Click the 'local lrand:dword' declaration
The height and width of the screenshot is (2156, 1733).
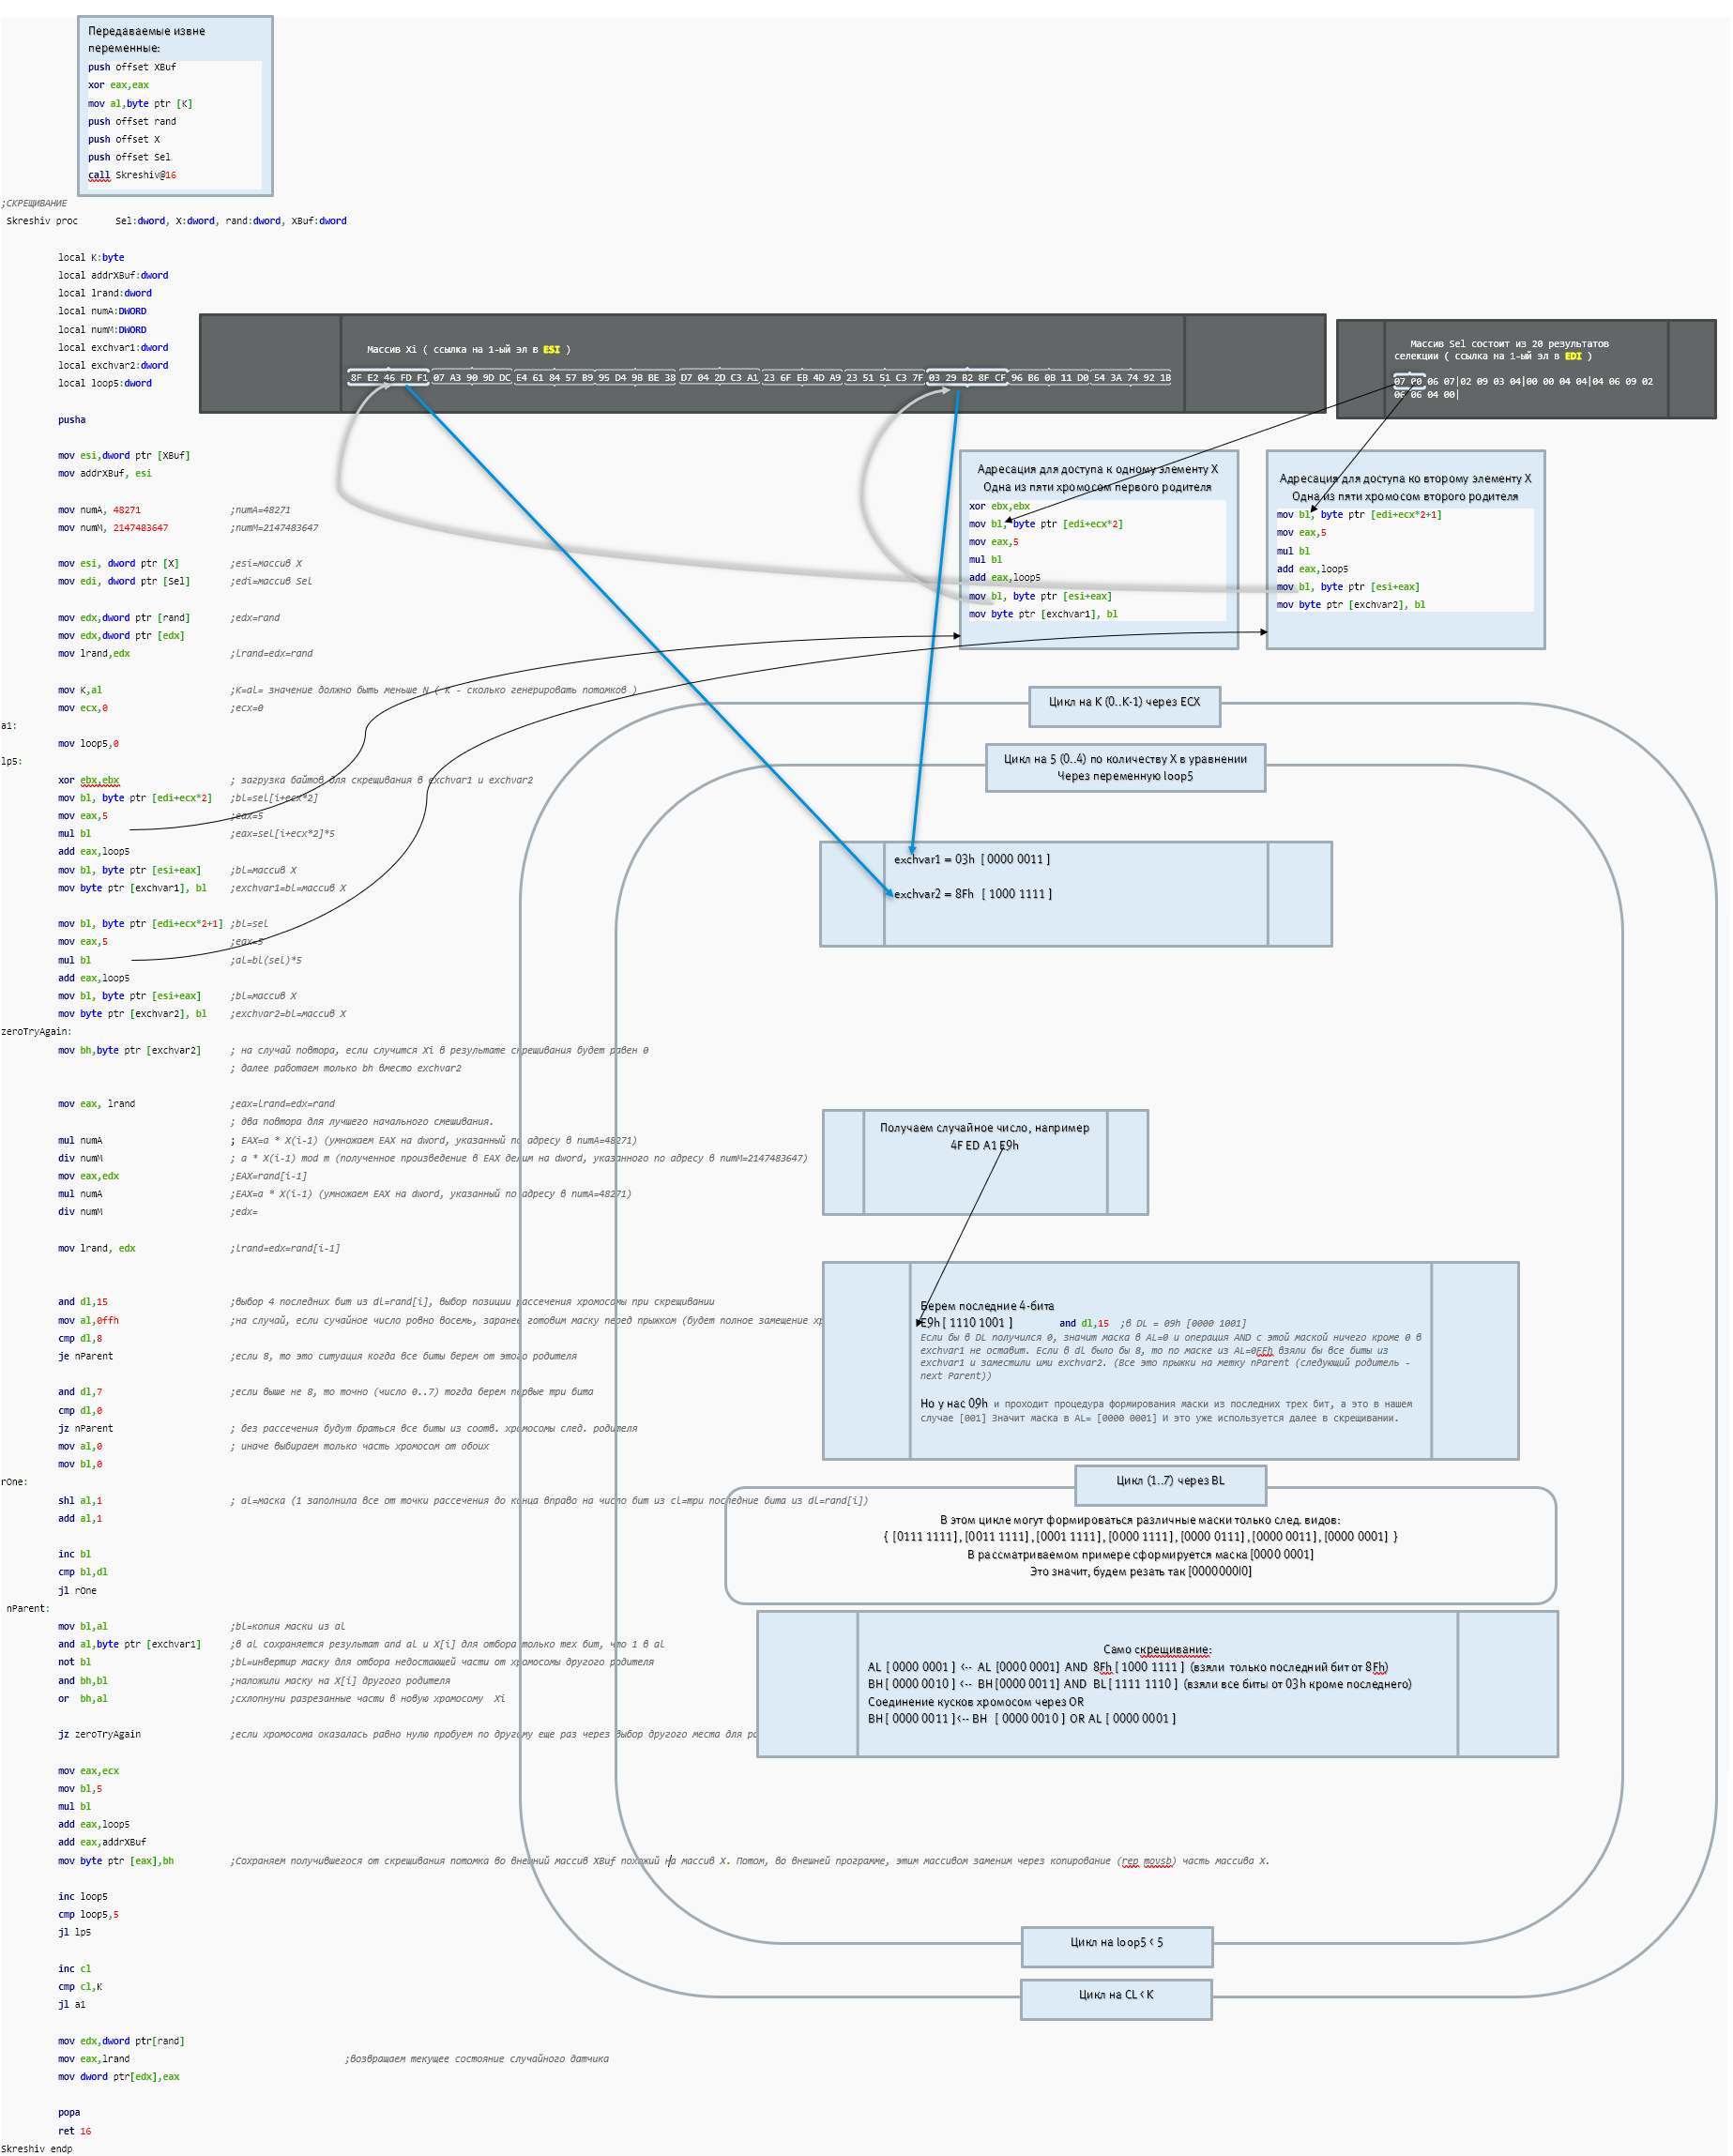[105, 293]
